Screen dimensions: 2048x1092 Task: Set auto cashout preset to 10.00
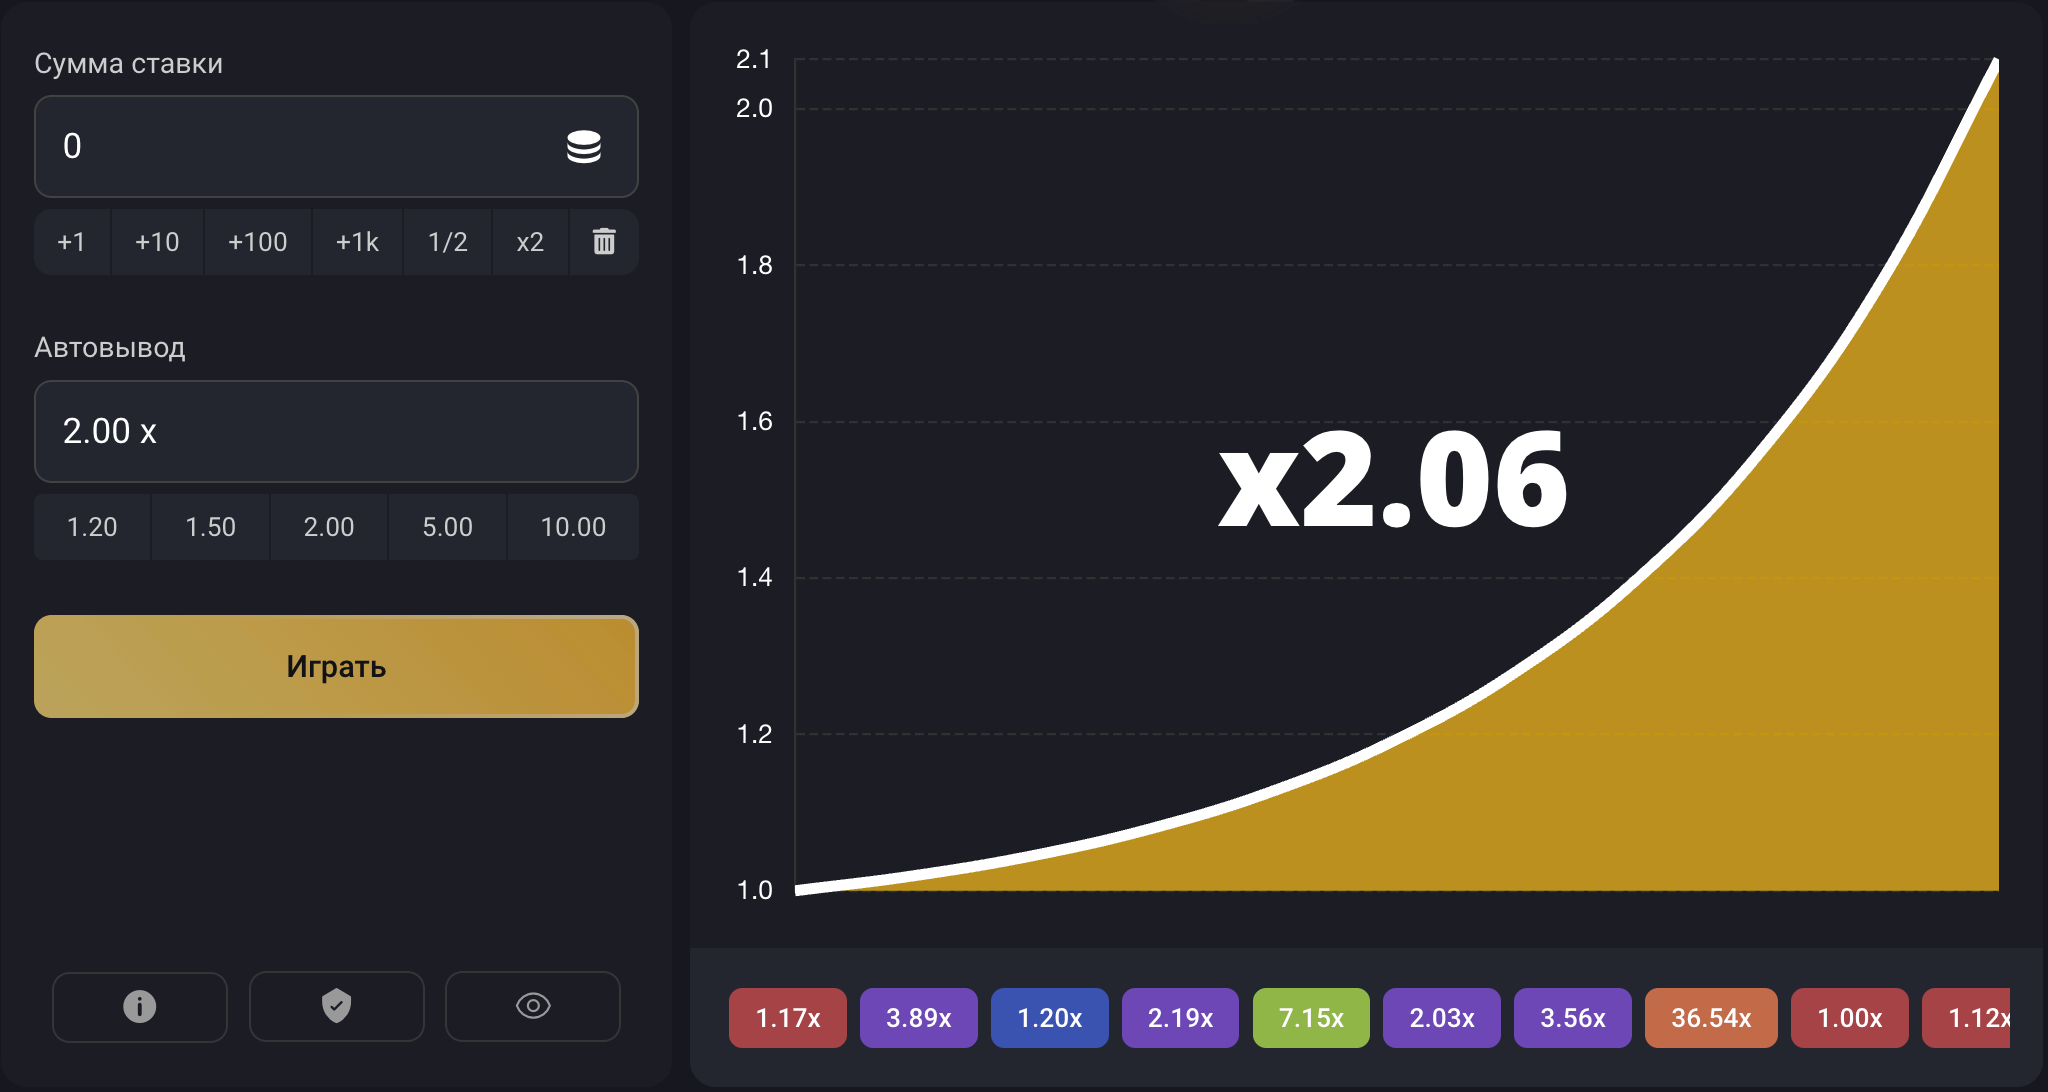pos(573,527)
